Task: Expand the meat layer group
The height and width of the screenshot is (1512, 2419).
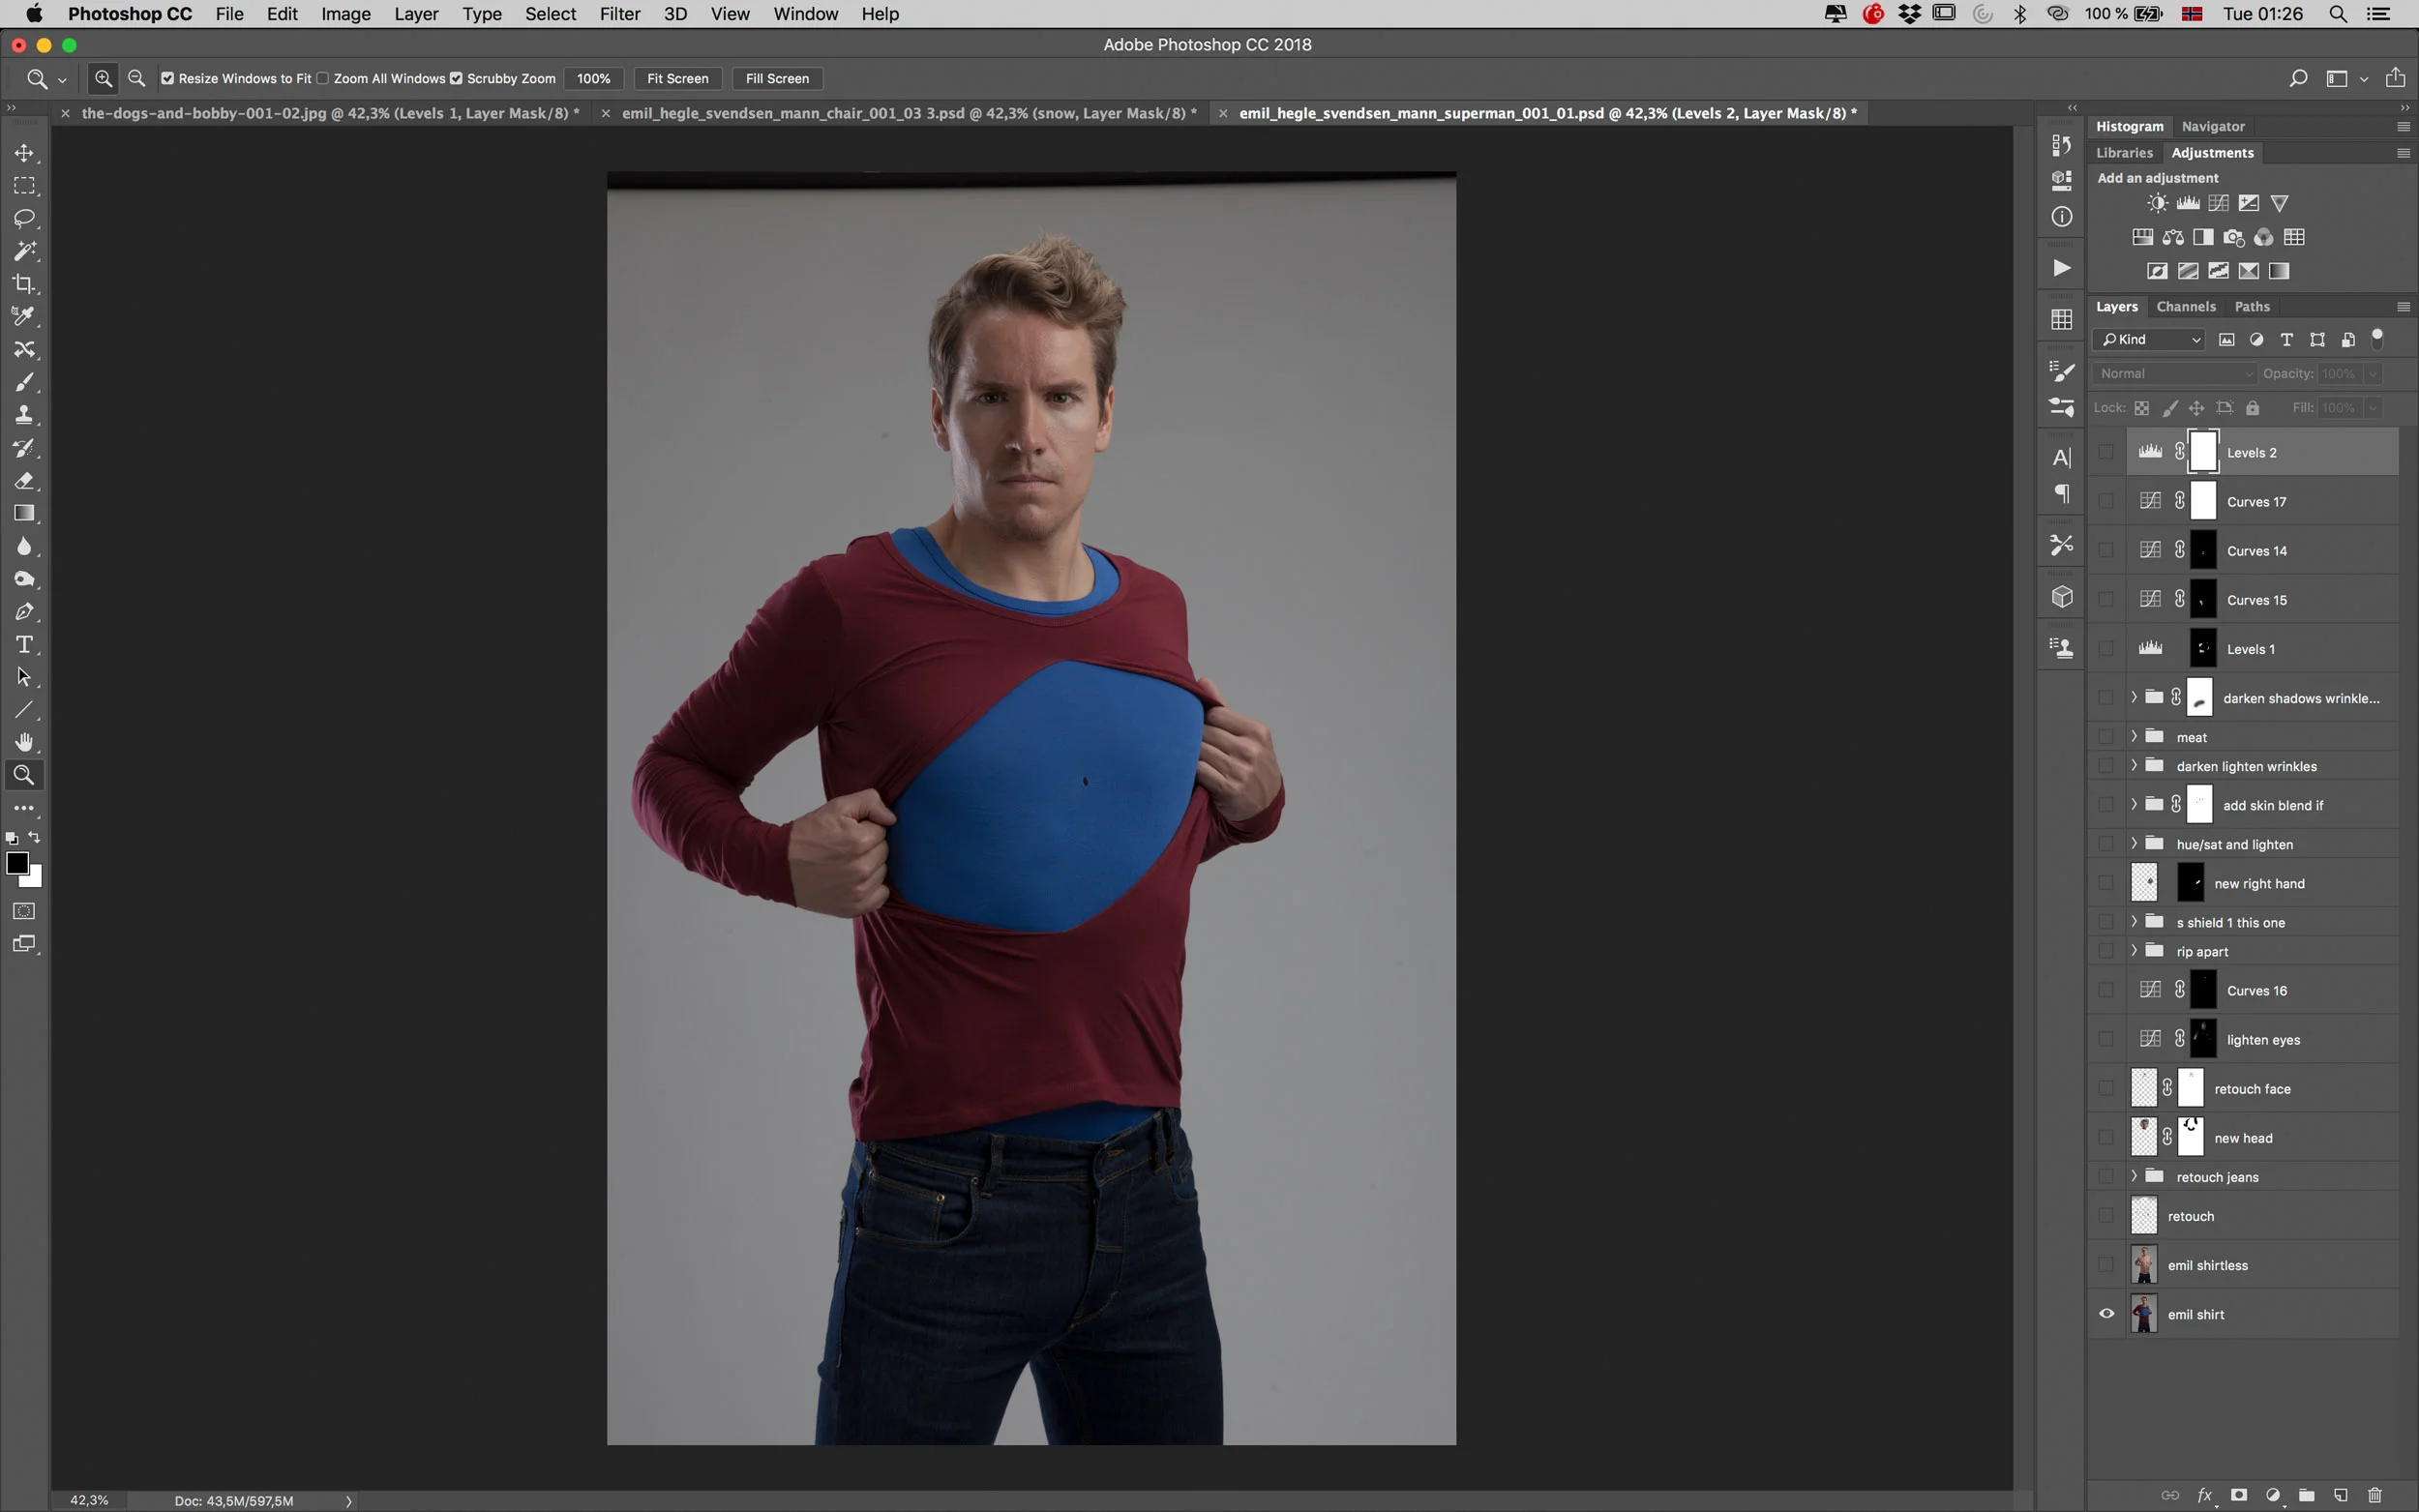Action: [2133, 736]
